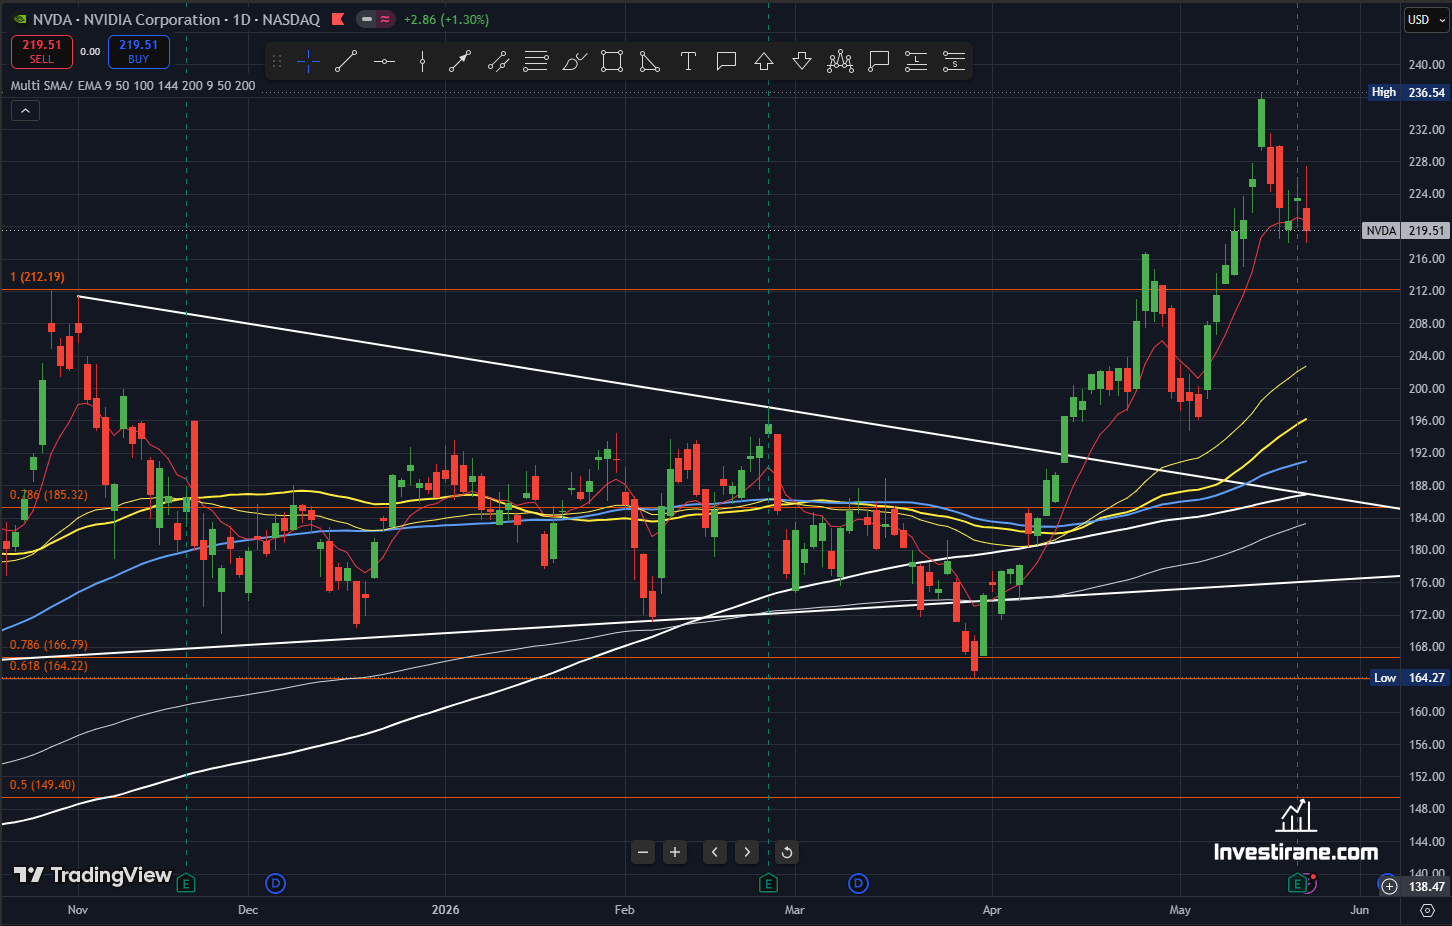The height and width of the screenshot is (926, 1452).
Task: Zoom out the chart with minus button
Action: [x=644, y=852]
